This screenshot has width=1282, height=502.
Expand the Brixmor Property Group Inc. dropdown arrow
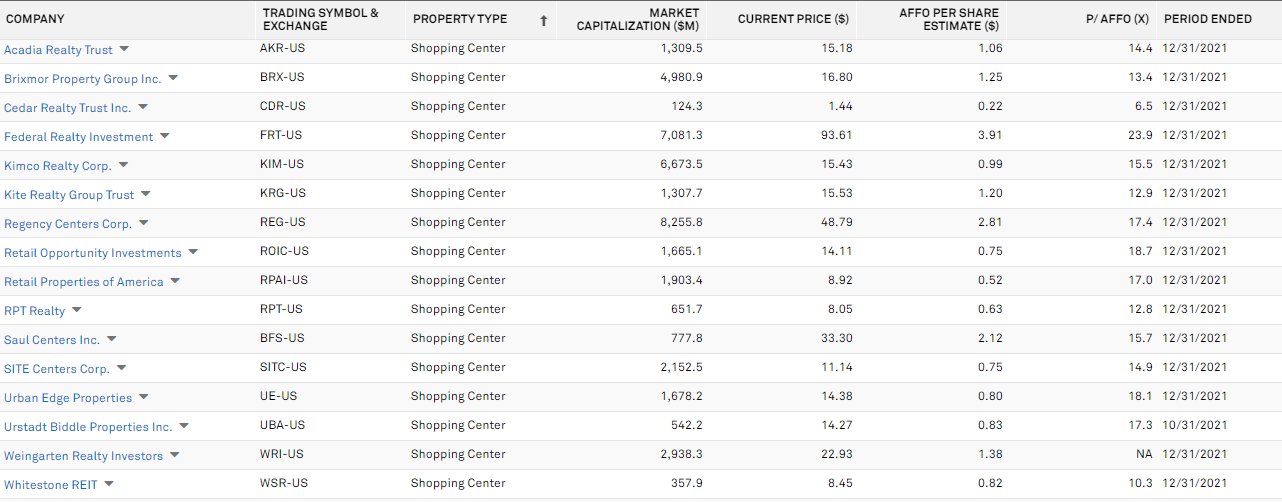(173, 78)
